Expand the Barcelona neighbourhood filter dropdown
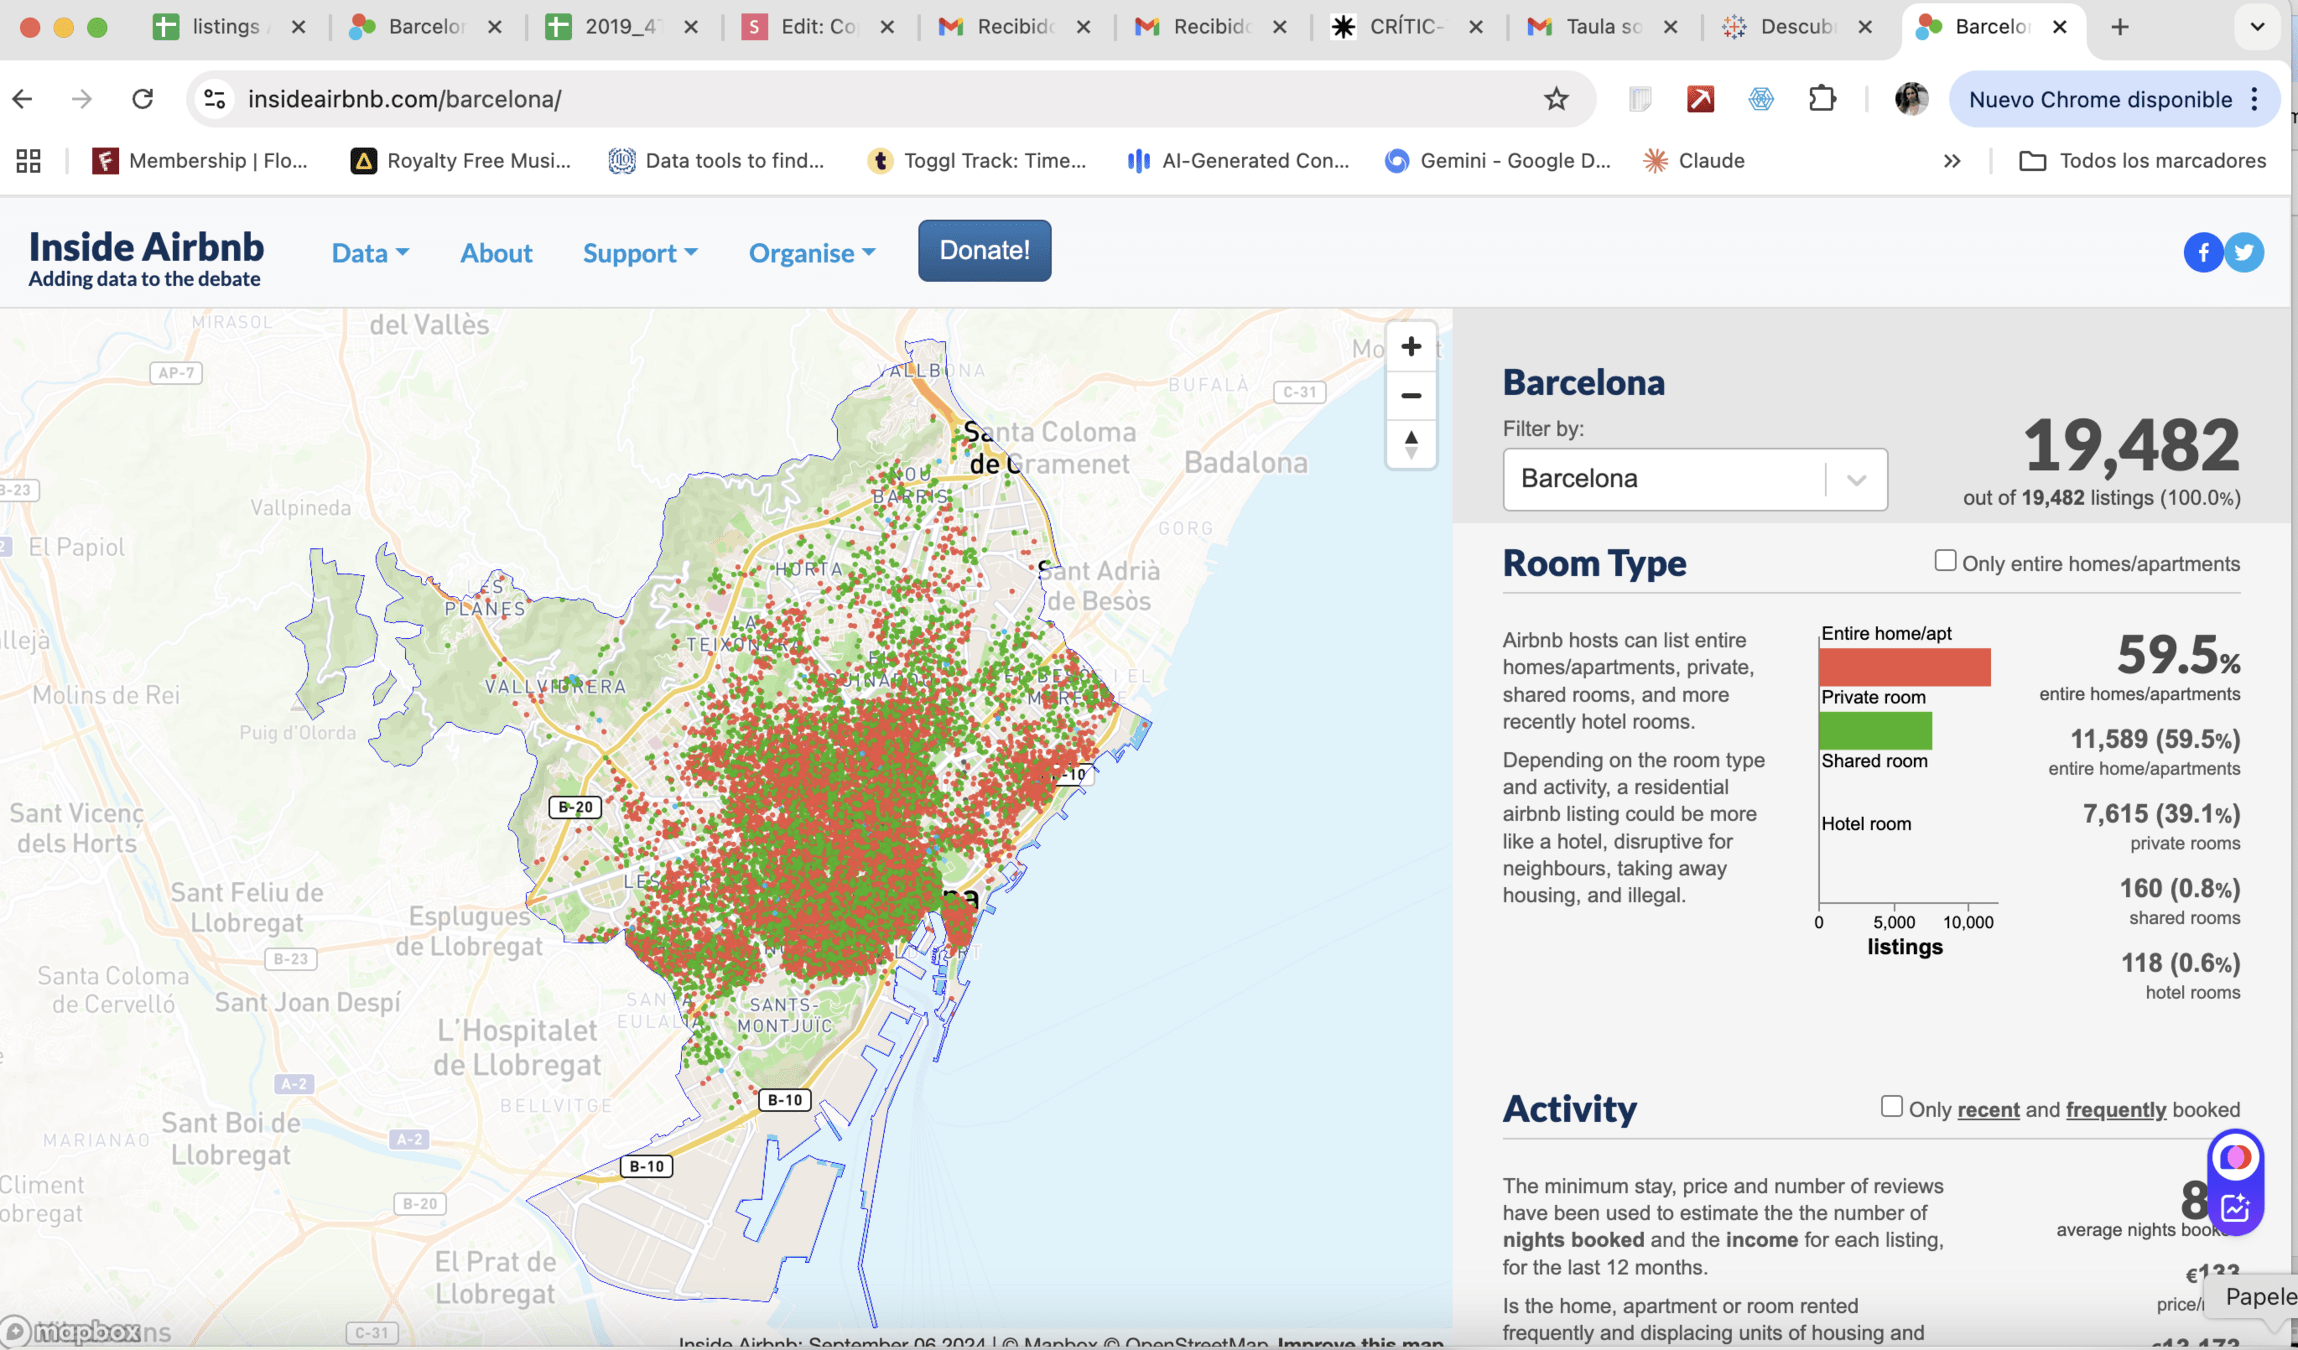The height and width of the screenshot is (1350, 2298). (x=1856, y=480)
